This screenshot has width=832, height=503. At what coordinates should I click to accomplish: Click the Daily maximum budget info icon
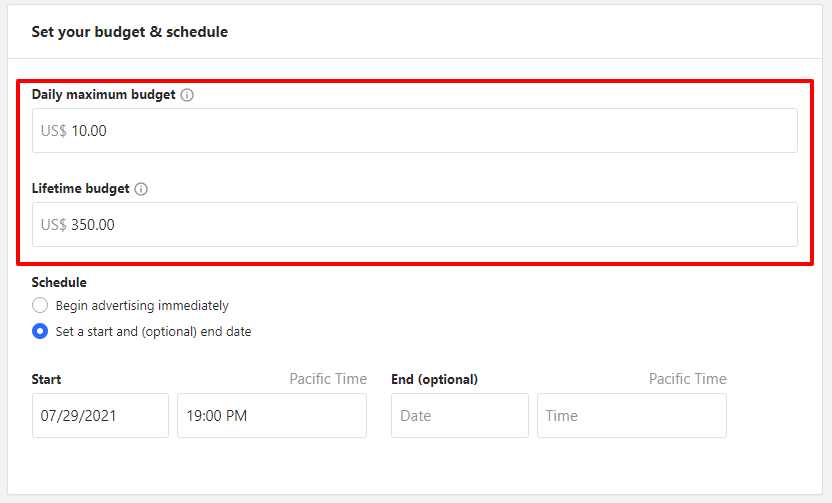pyautogui.click(x=187, y=95)
